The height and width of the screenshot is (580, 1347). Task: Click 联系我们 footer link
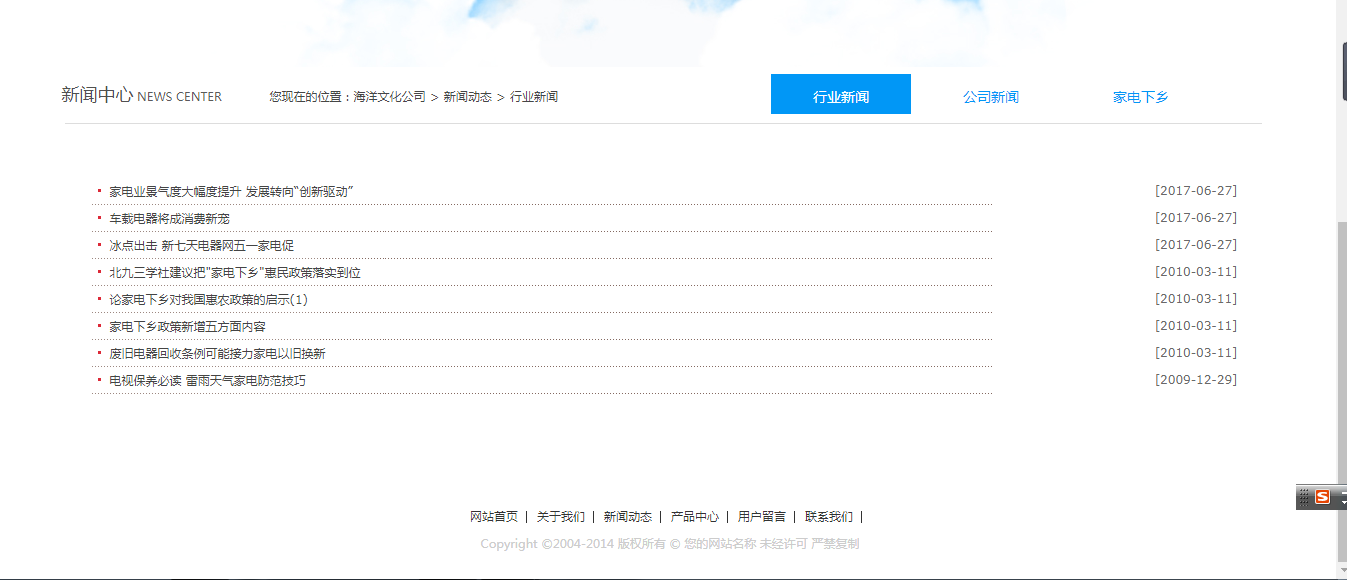(x=828, y=517)
